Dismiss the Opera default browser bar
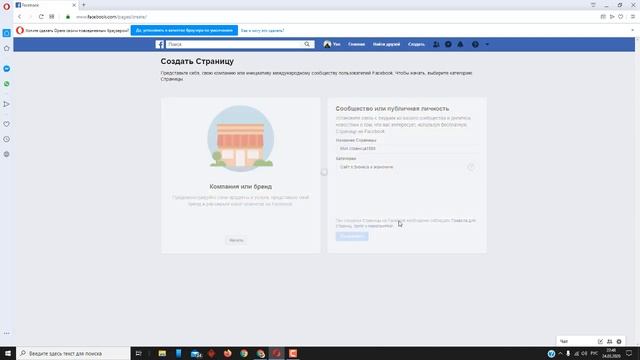The image size is (640, 360). point(633,30)
